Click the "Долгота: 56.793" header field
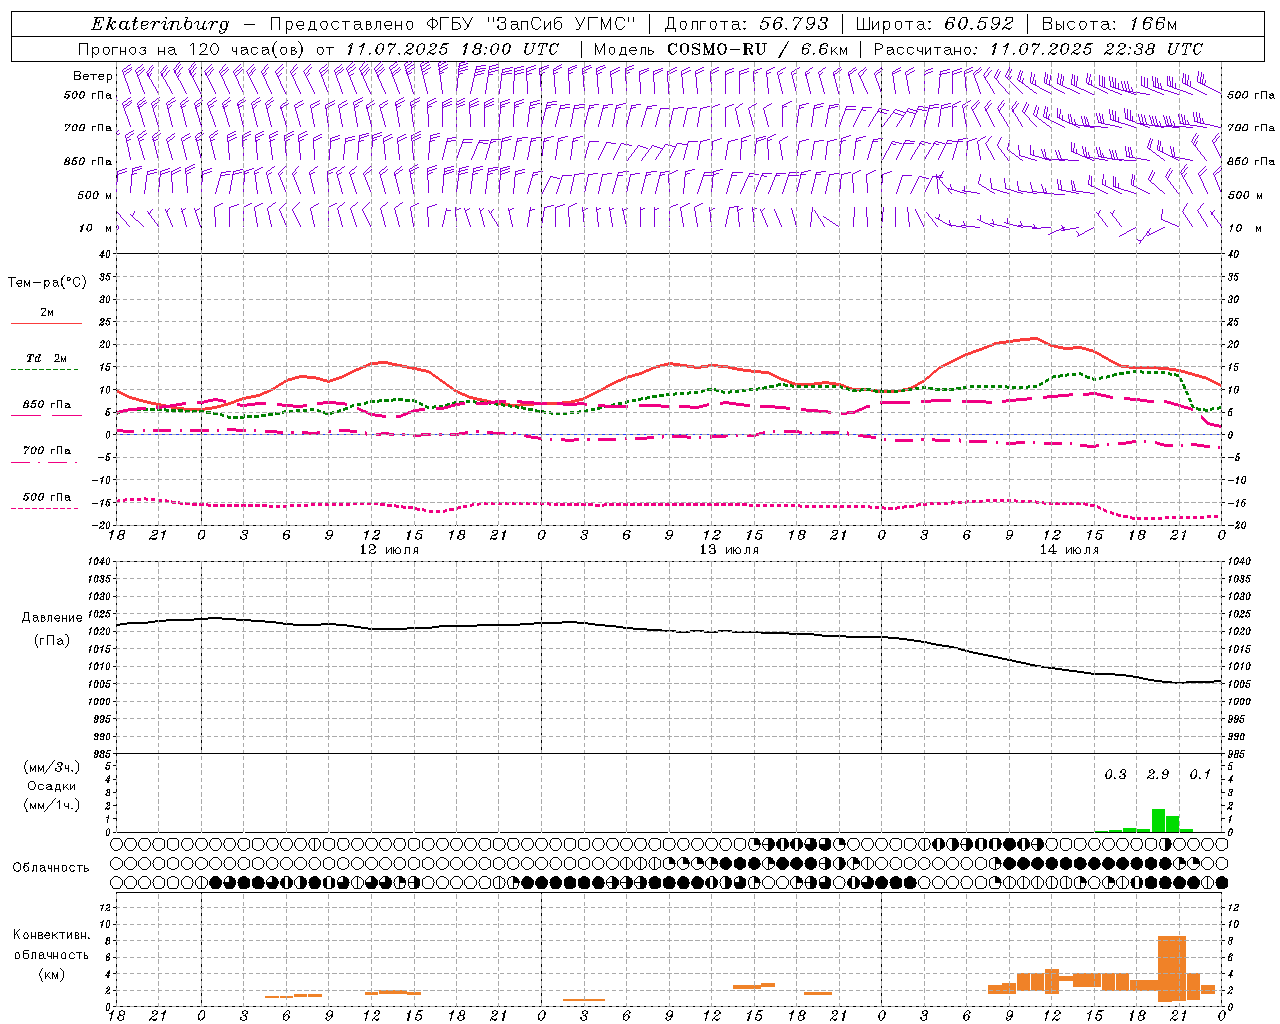The height and width of the screenshot is (1024, 1280). click(x=747, y=24)
